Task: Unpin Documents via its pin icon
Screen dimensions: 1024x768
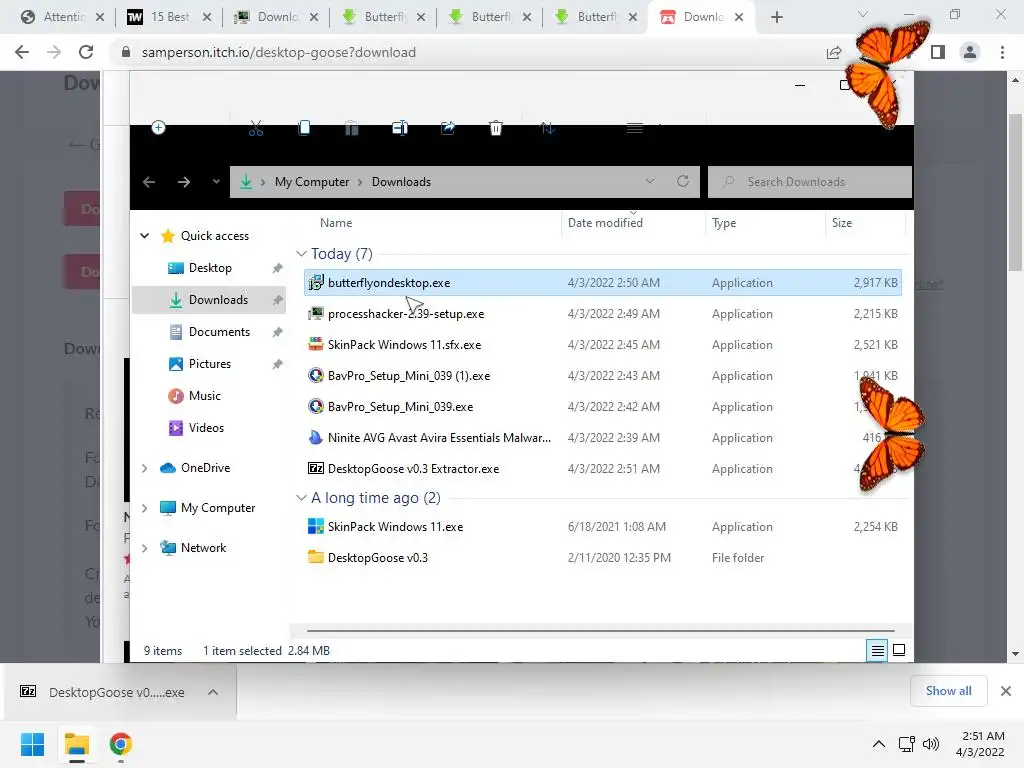Action: [278, 332]
